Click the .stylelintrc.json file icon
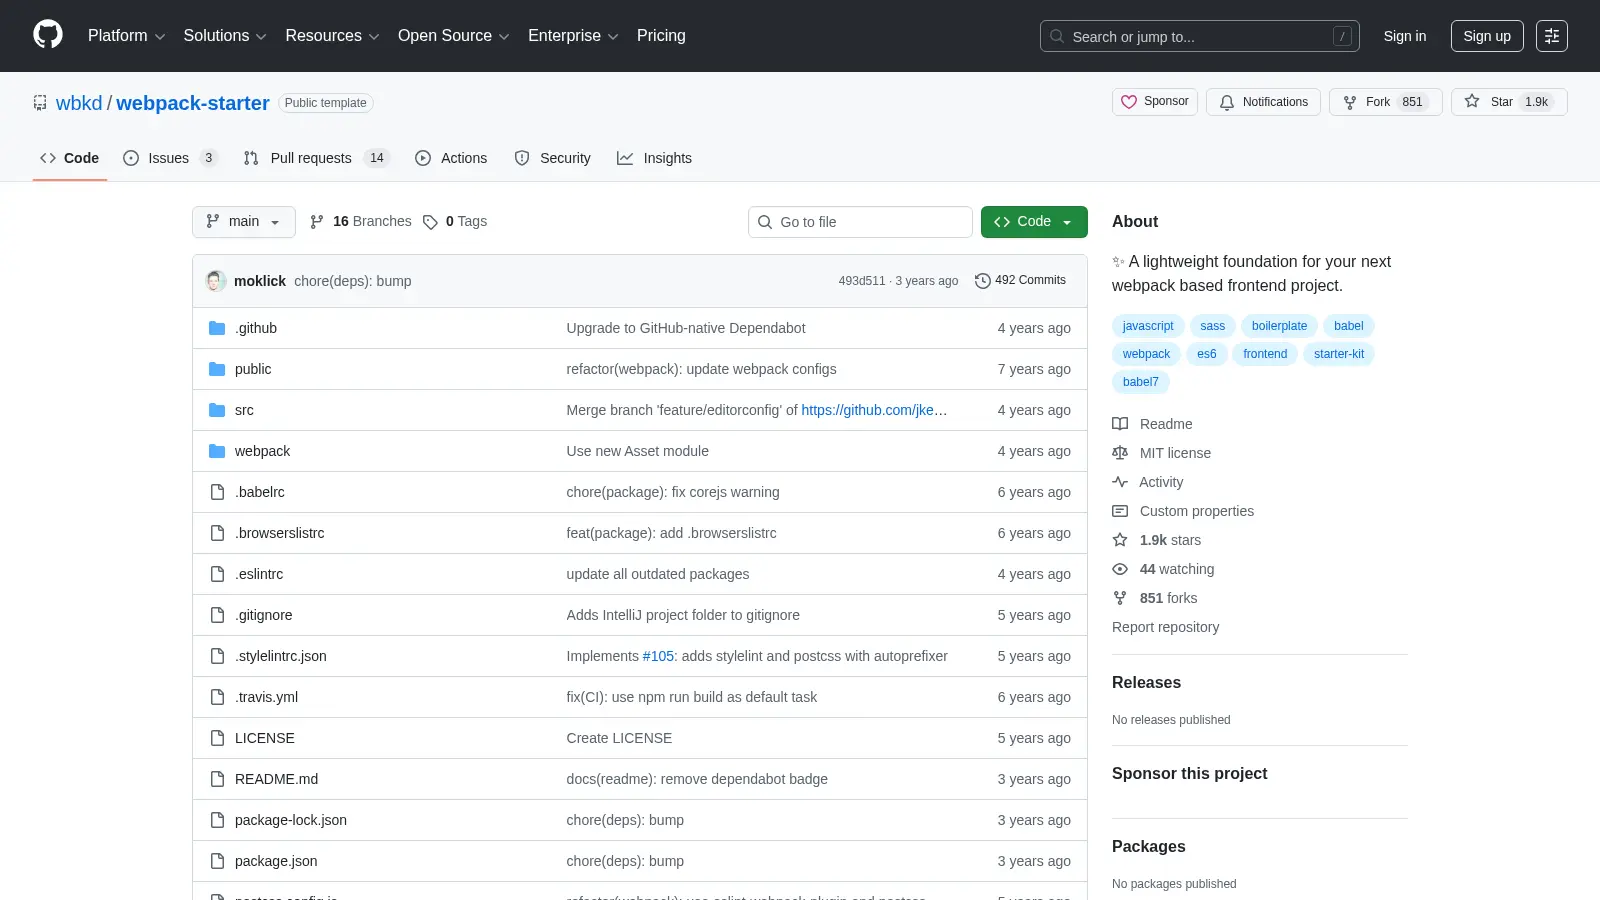 tap(217, 656)
